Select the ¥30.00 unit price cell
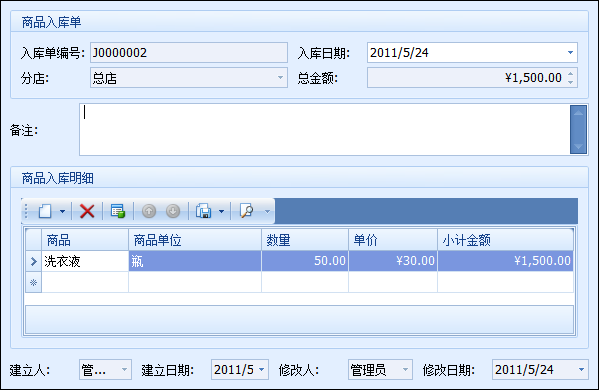 point(393,261)
